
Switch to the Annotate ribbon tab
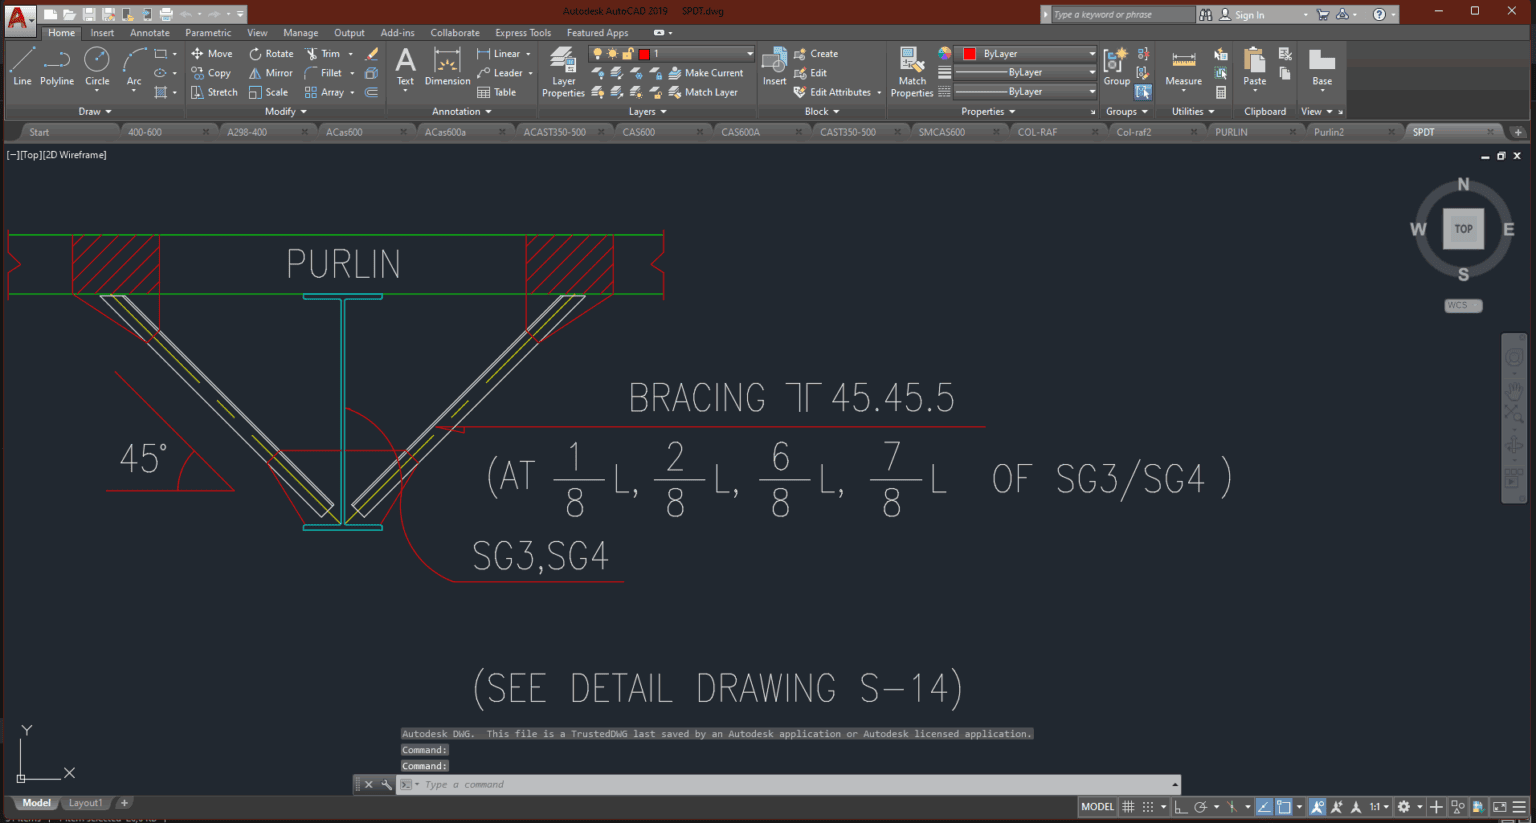pyautogui.click(x=149, y=32)
